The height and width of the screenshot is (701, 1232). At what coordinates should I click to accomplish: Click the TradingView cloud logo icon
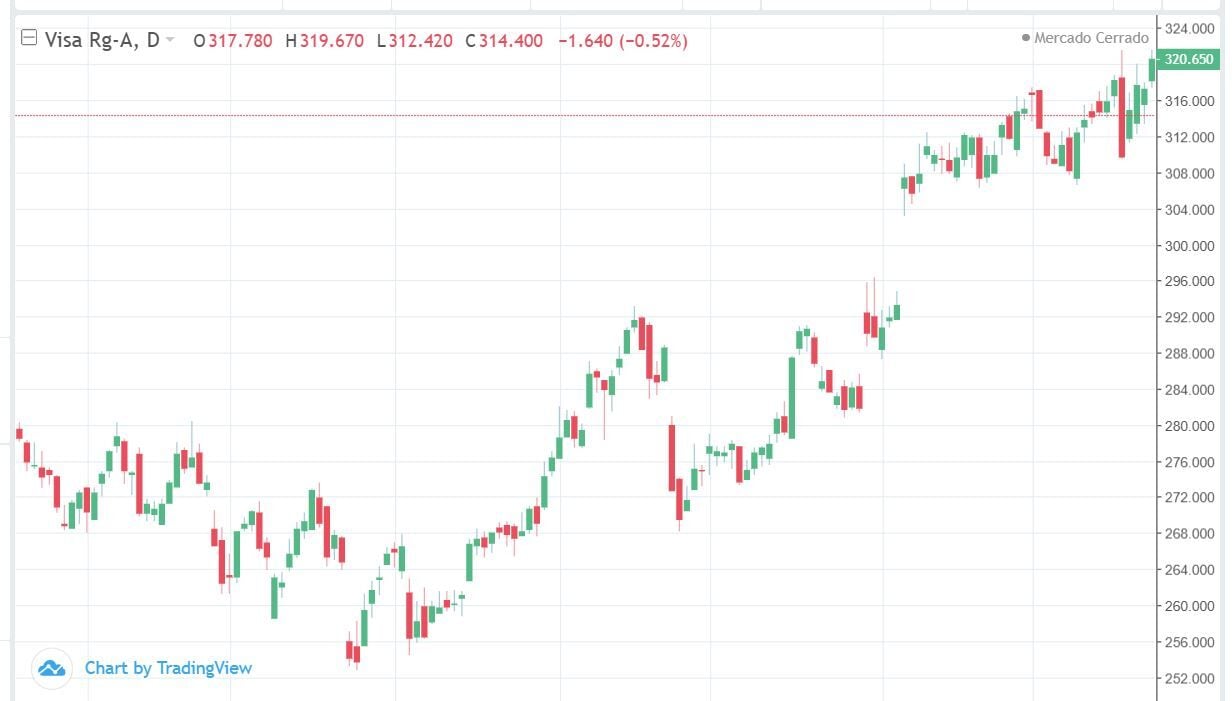(51, 668)
